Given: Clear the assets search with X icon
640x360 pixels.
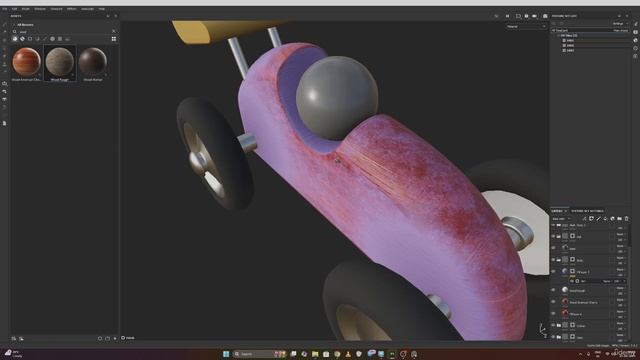Looking at the screenshot, I should pyautogui.click(x=113, y=31).
